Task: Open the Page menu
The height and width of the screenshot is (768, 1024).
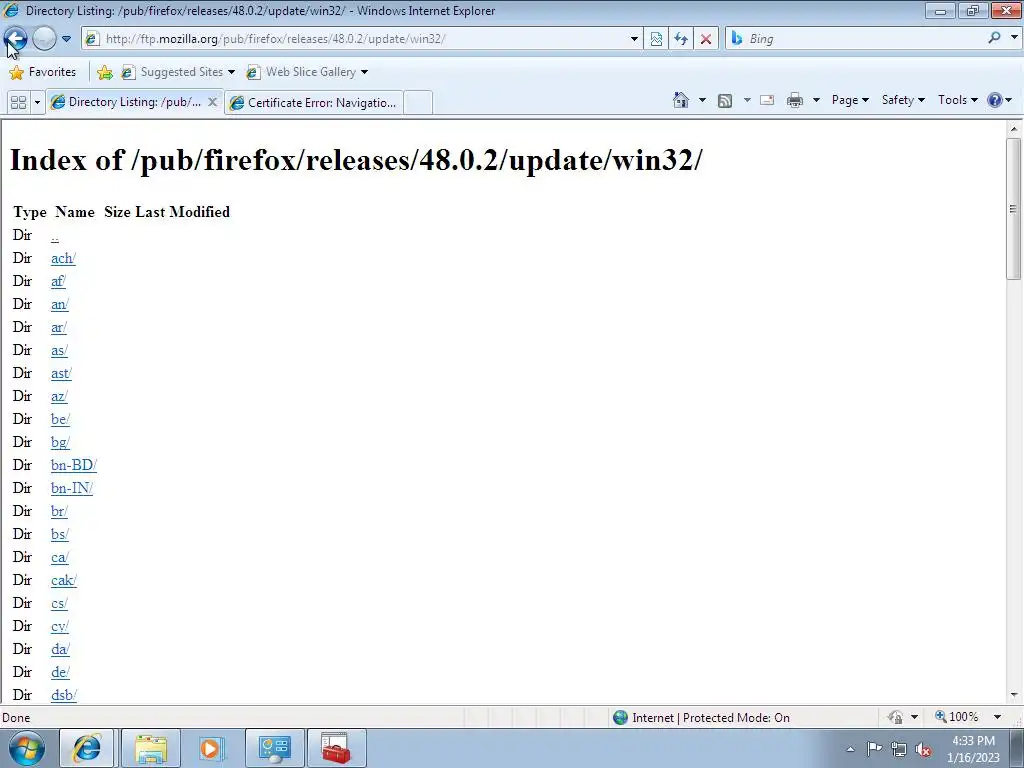Action: pos(850,100)
